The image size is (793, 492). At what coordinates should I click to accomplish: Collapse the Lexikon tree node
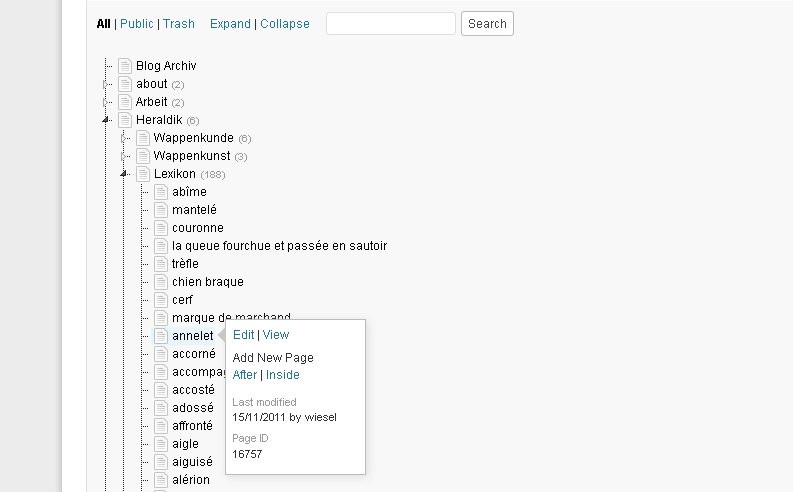tap(124, 174)
